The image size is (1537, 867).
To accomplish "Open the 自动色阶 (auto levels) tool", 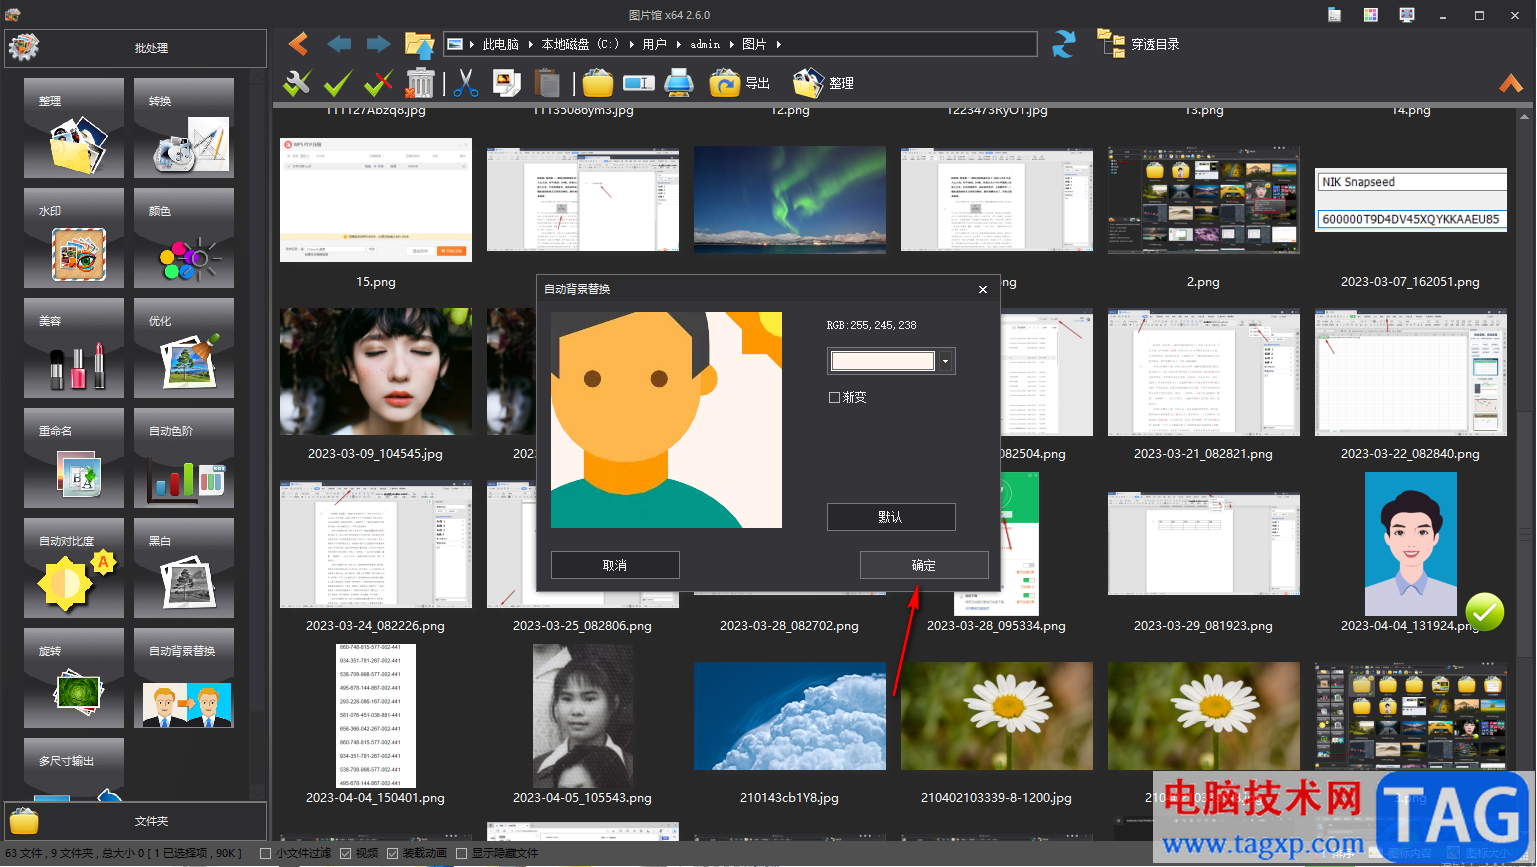I will tap(184, 458).
